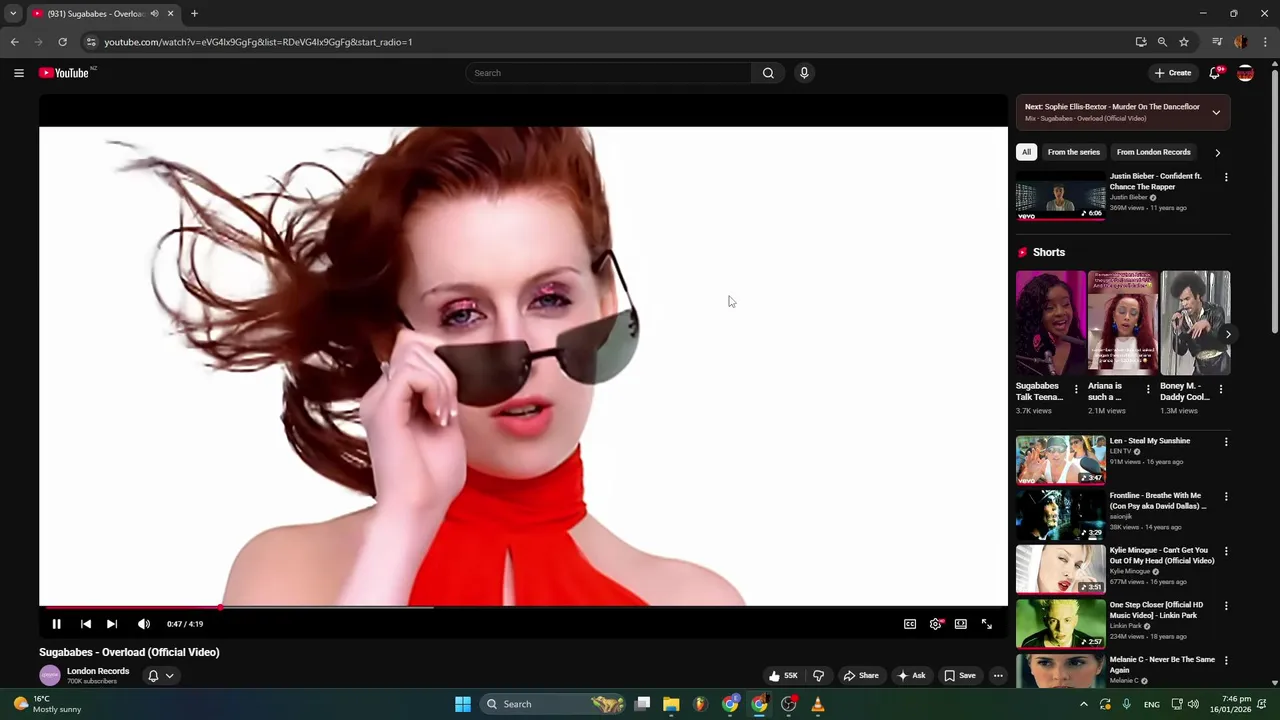Open notification preferences bell dropdown for channel
This screenshot has height=720, width=1280.
pos(160,676)
